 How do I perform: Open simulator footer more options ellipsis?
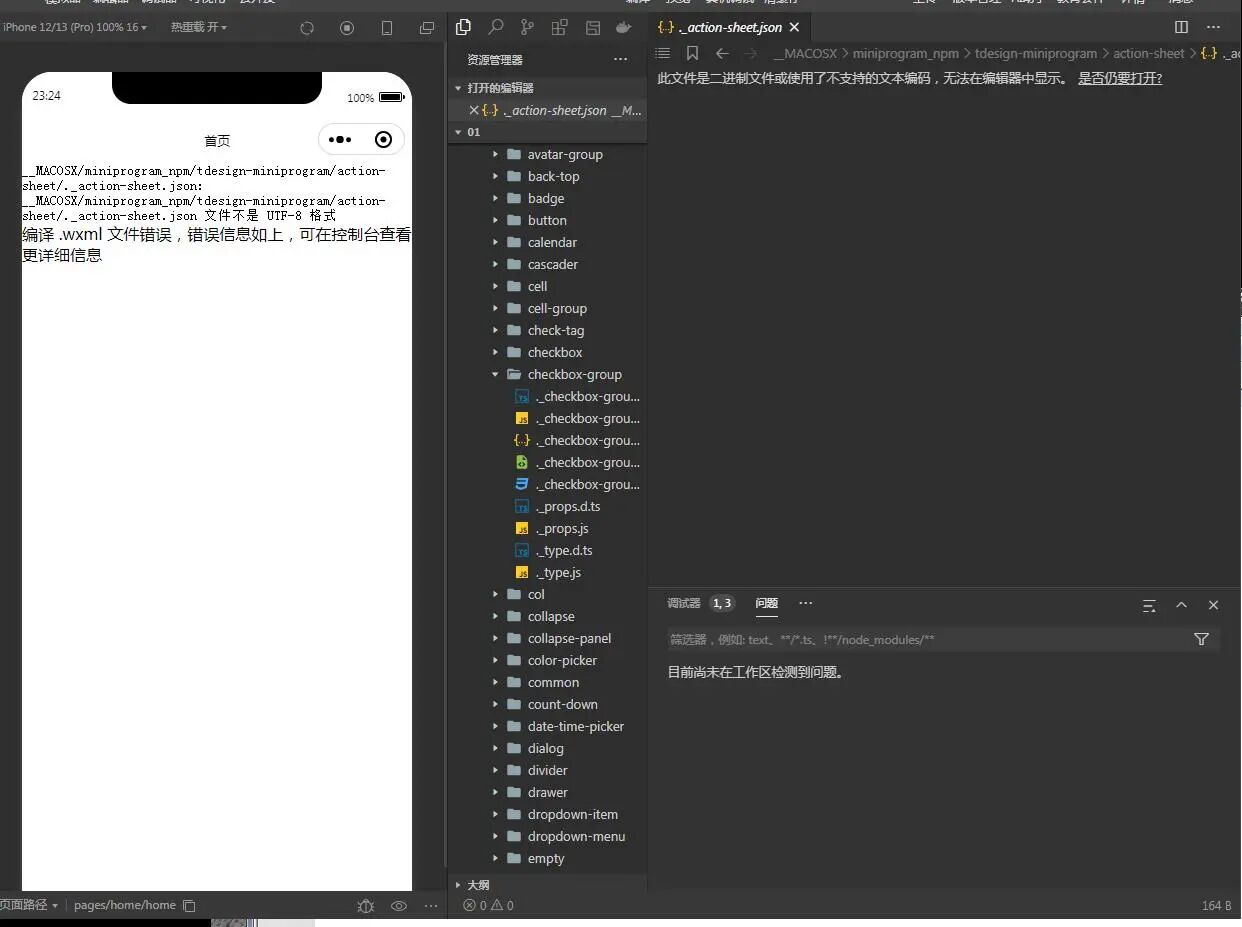pyautogui.click(x=431, y=905)
